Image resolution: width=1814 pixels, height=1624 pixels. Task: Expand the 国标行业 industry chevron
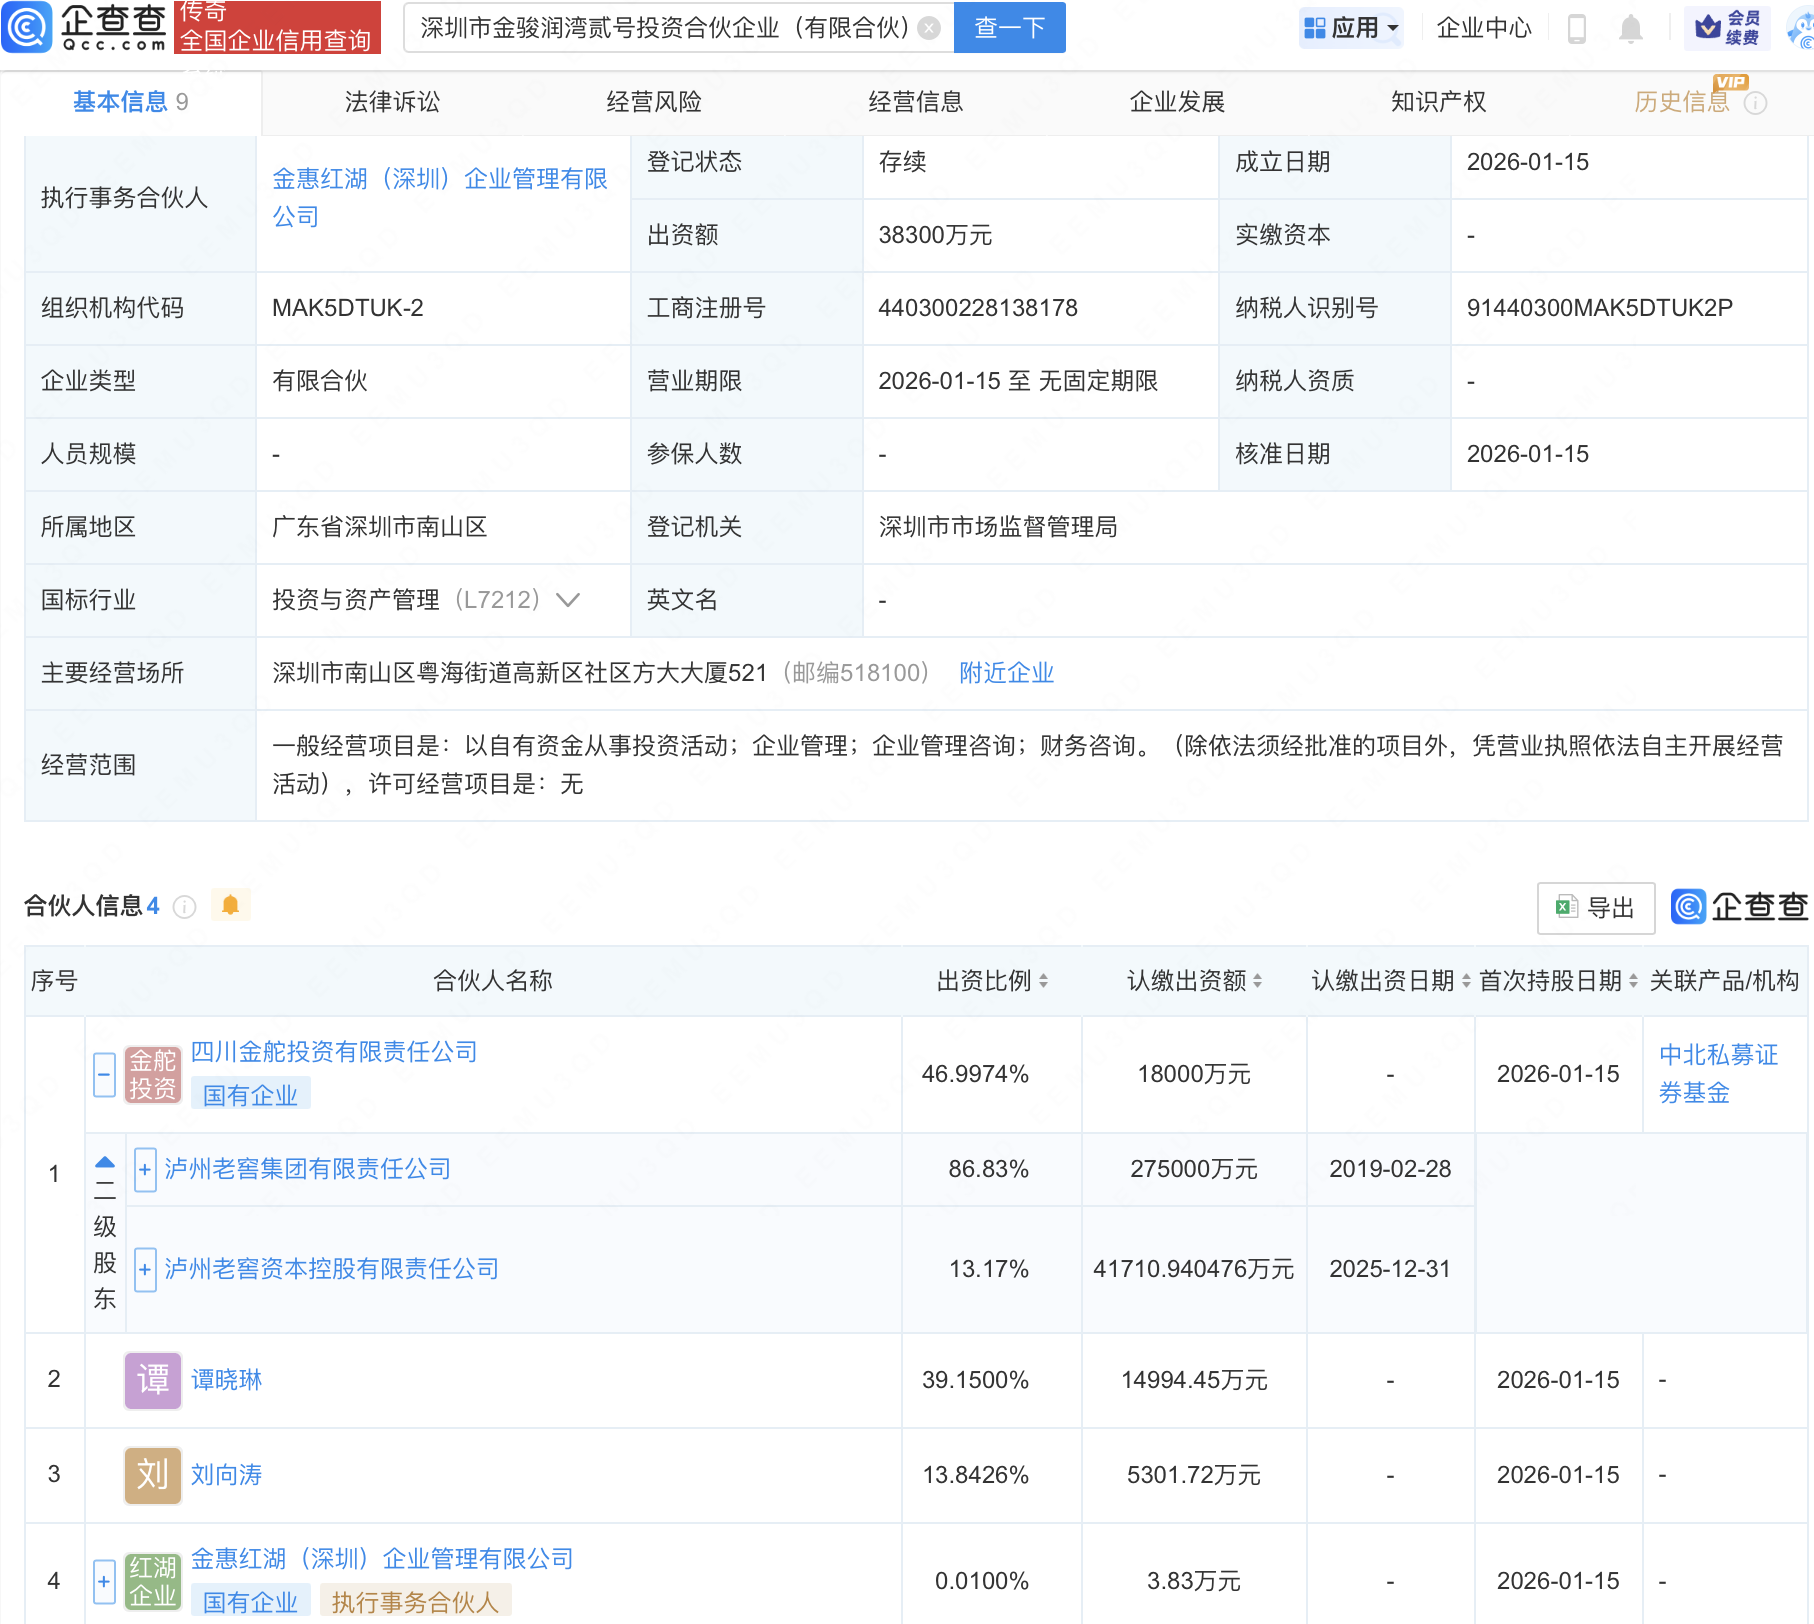pyautogui.click(x=568, y=600)
